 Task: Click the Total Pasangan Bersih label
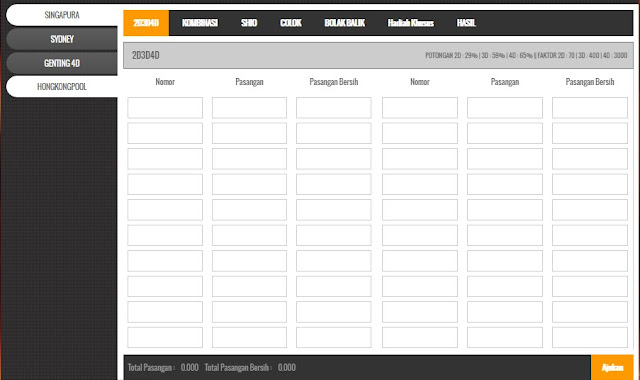point(238,368)
